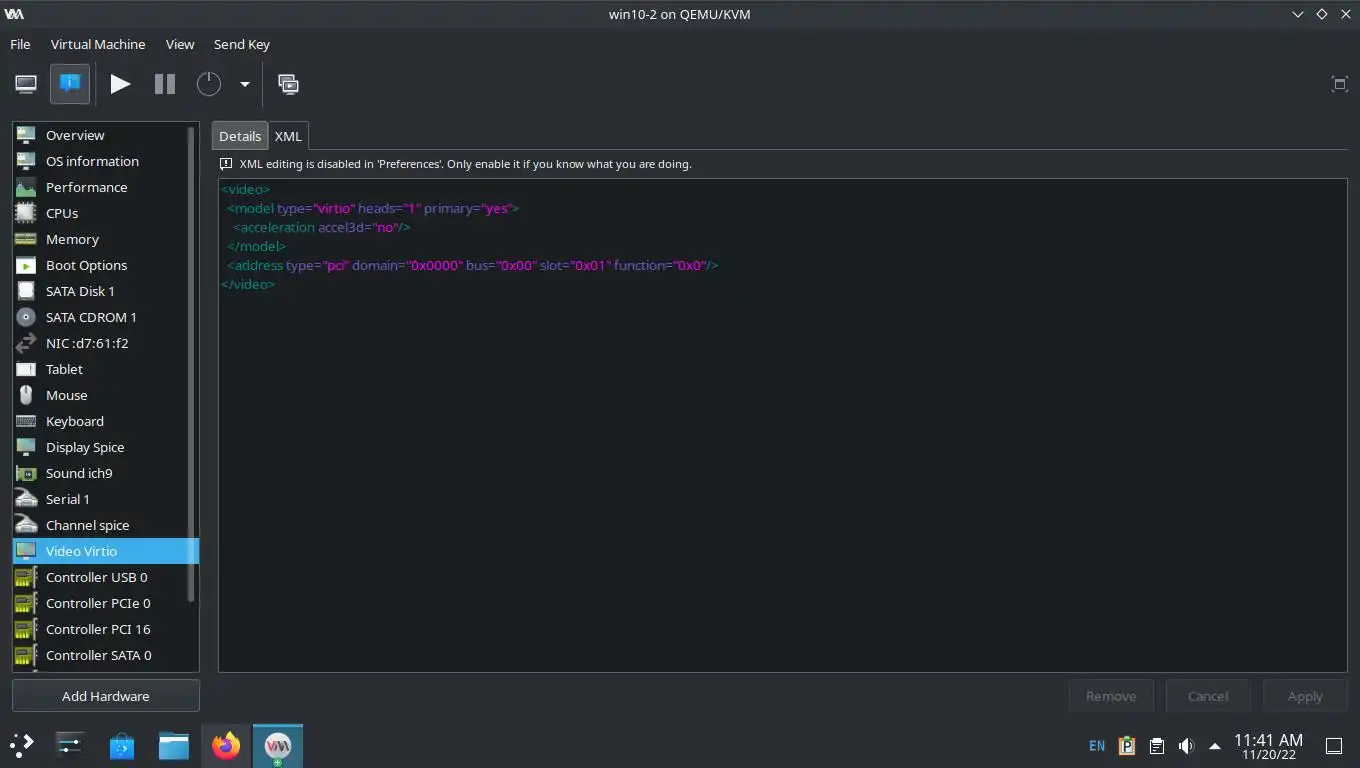Switch to the Details tab
The image size is (1360, 768).
[x=240, y=136]
